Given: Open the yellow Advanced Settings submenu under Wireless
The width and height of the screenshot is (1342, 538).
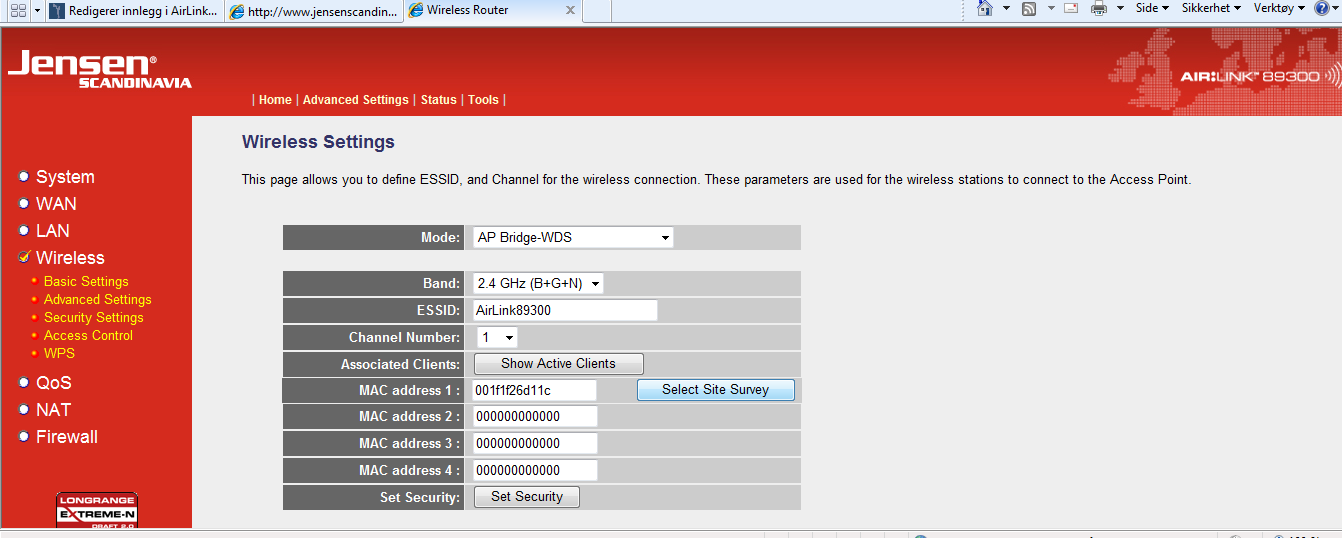Looking at the screenshot, I should click(x=98, y=300).
